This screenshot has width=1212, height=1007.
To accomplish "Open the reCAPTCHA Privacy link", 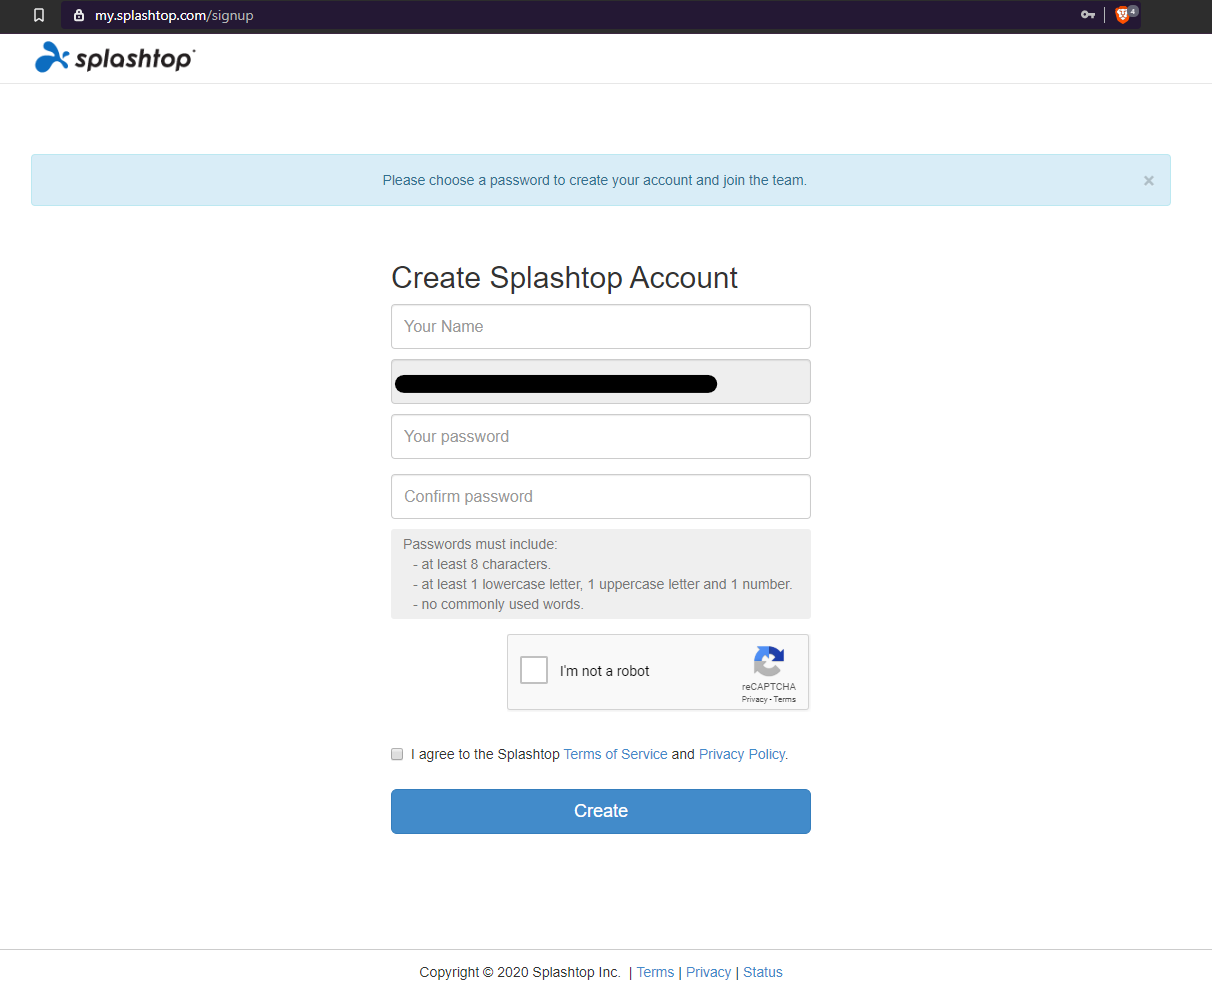I will [x=753, y=699].
